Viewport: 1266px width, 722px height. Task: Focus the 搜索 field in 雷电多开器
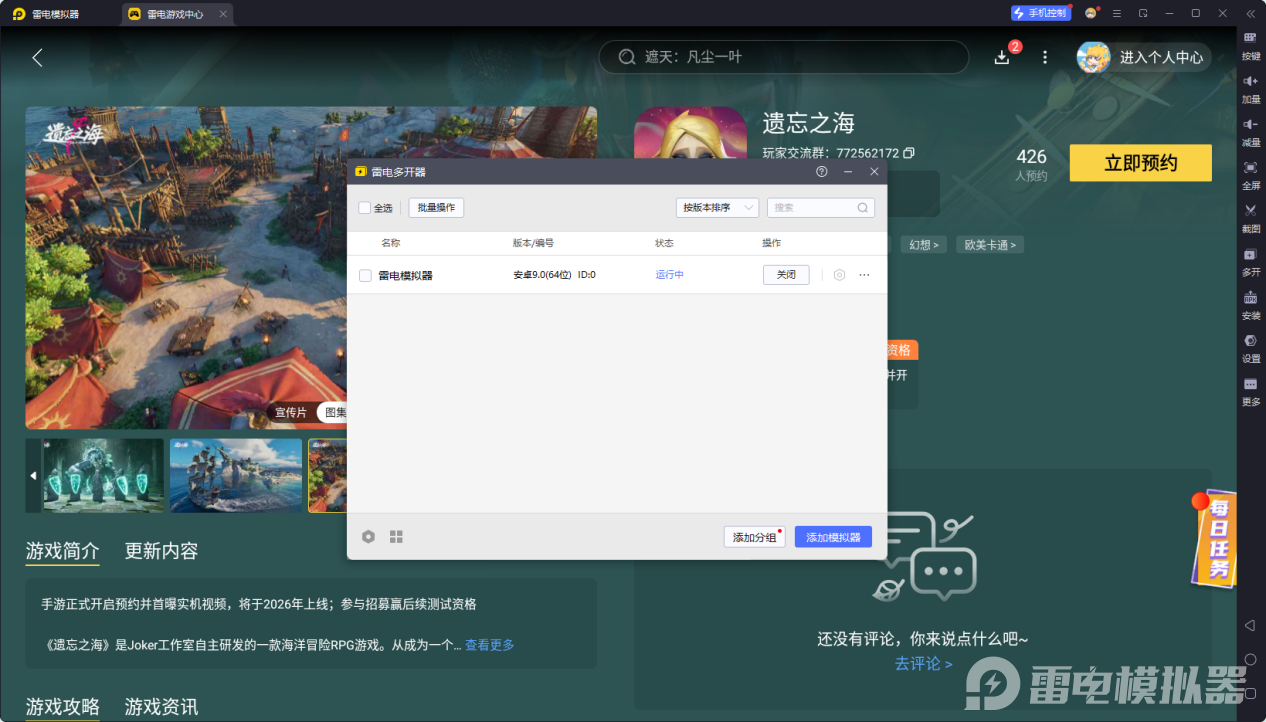[x=821, y=208]
